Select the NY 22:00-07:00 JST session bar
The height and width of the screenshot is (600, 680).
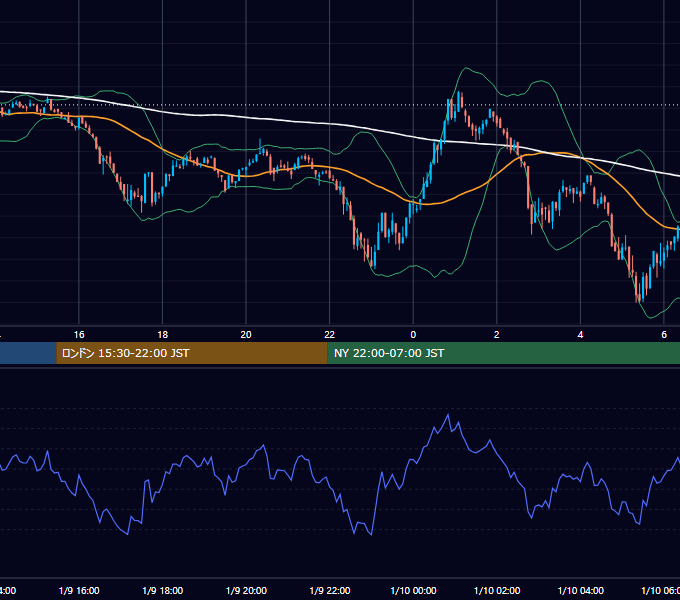[503, 353]
